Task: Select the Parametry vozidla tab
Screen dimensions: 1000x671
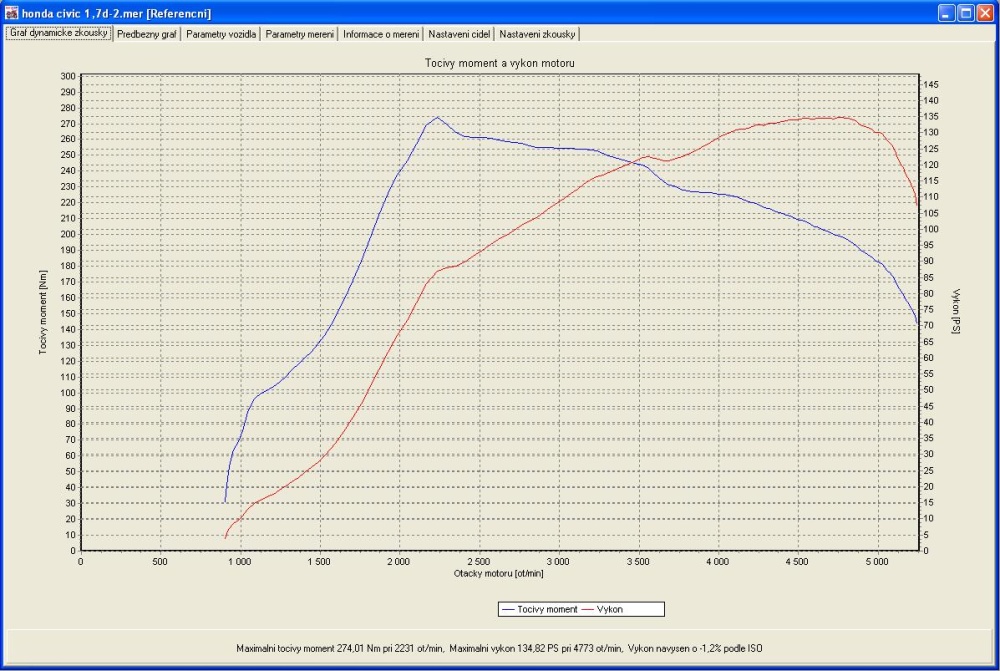Action: click(222, 34)
